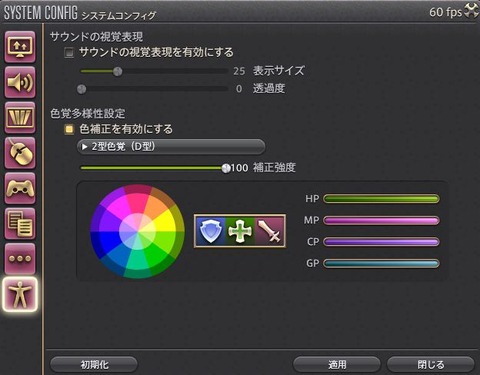Click the green cross healer role icon

click(240, 231)
